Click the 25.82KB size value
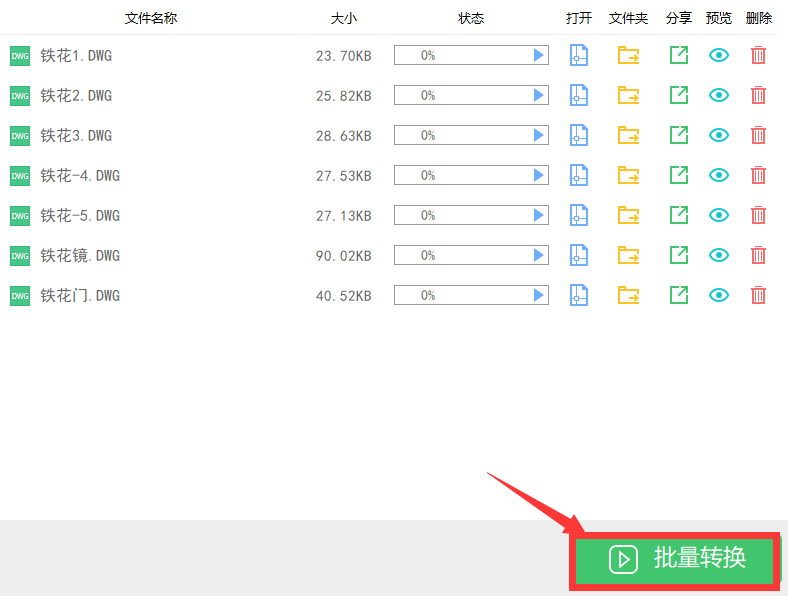The image size is (788, 596). point(344,95)
